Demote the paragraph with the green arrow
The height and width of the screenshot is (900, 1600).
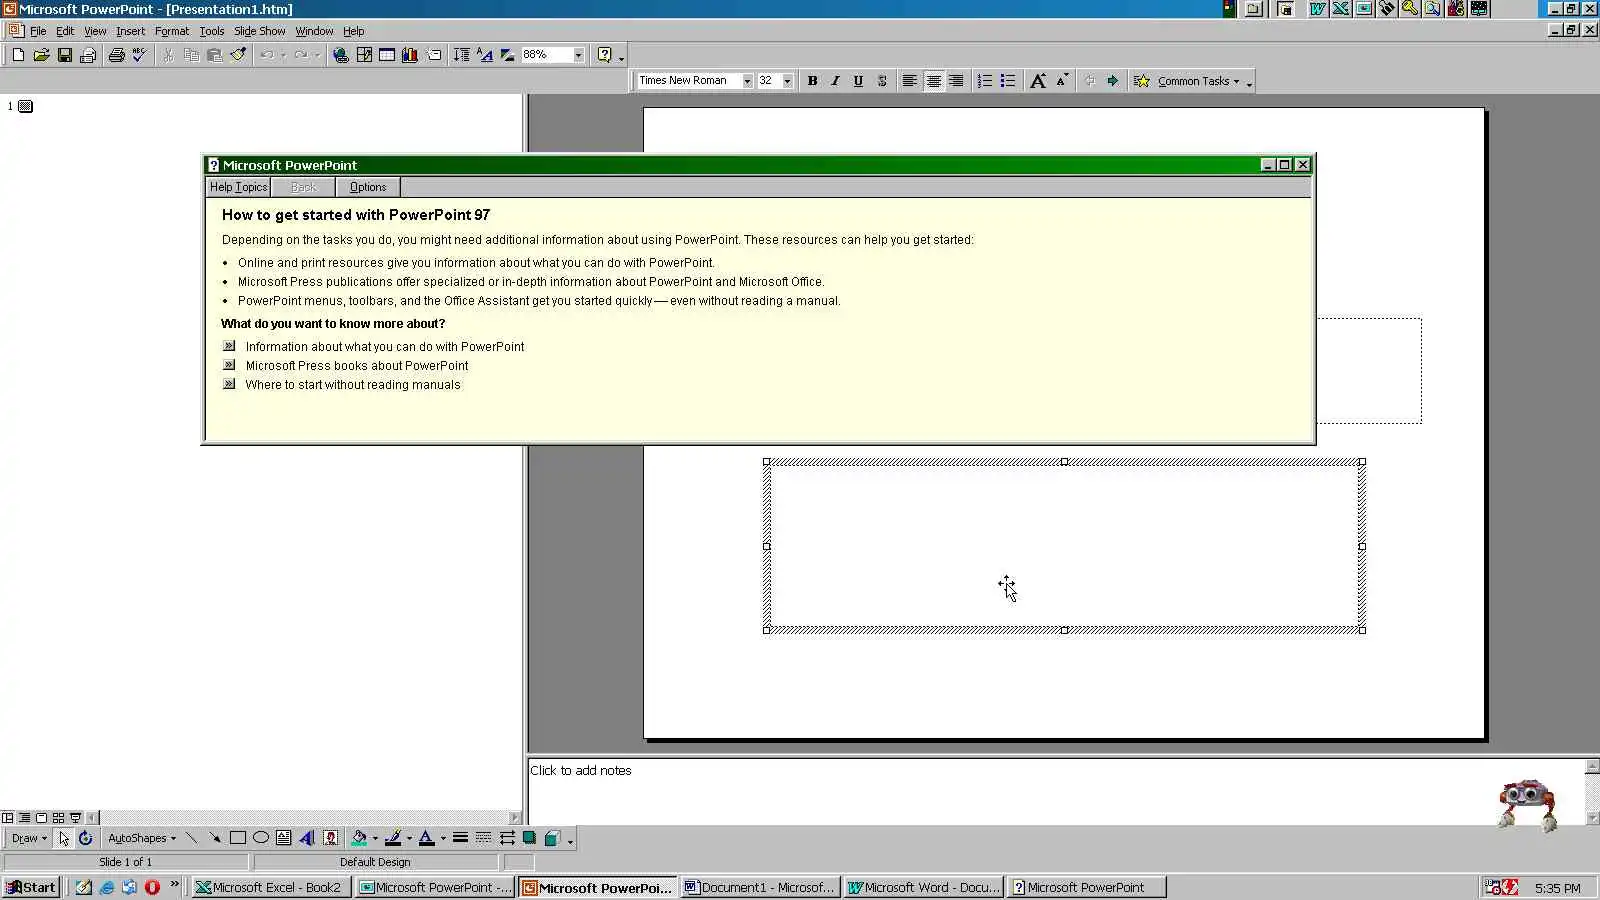point(1112,81)
